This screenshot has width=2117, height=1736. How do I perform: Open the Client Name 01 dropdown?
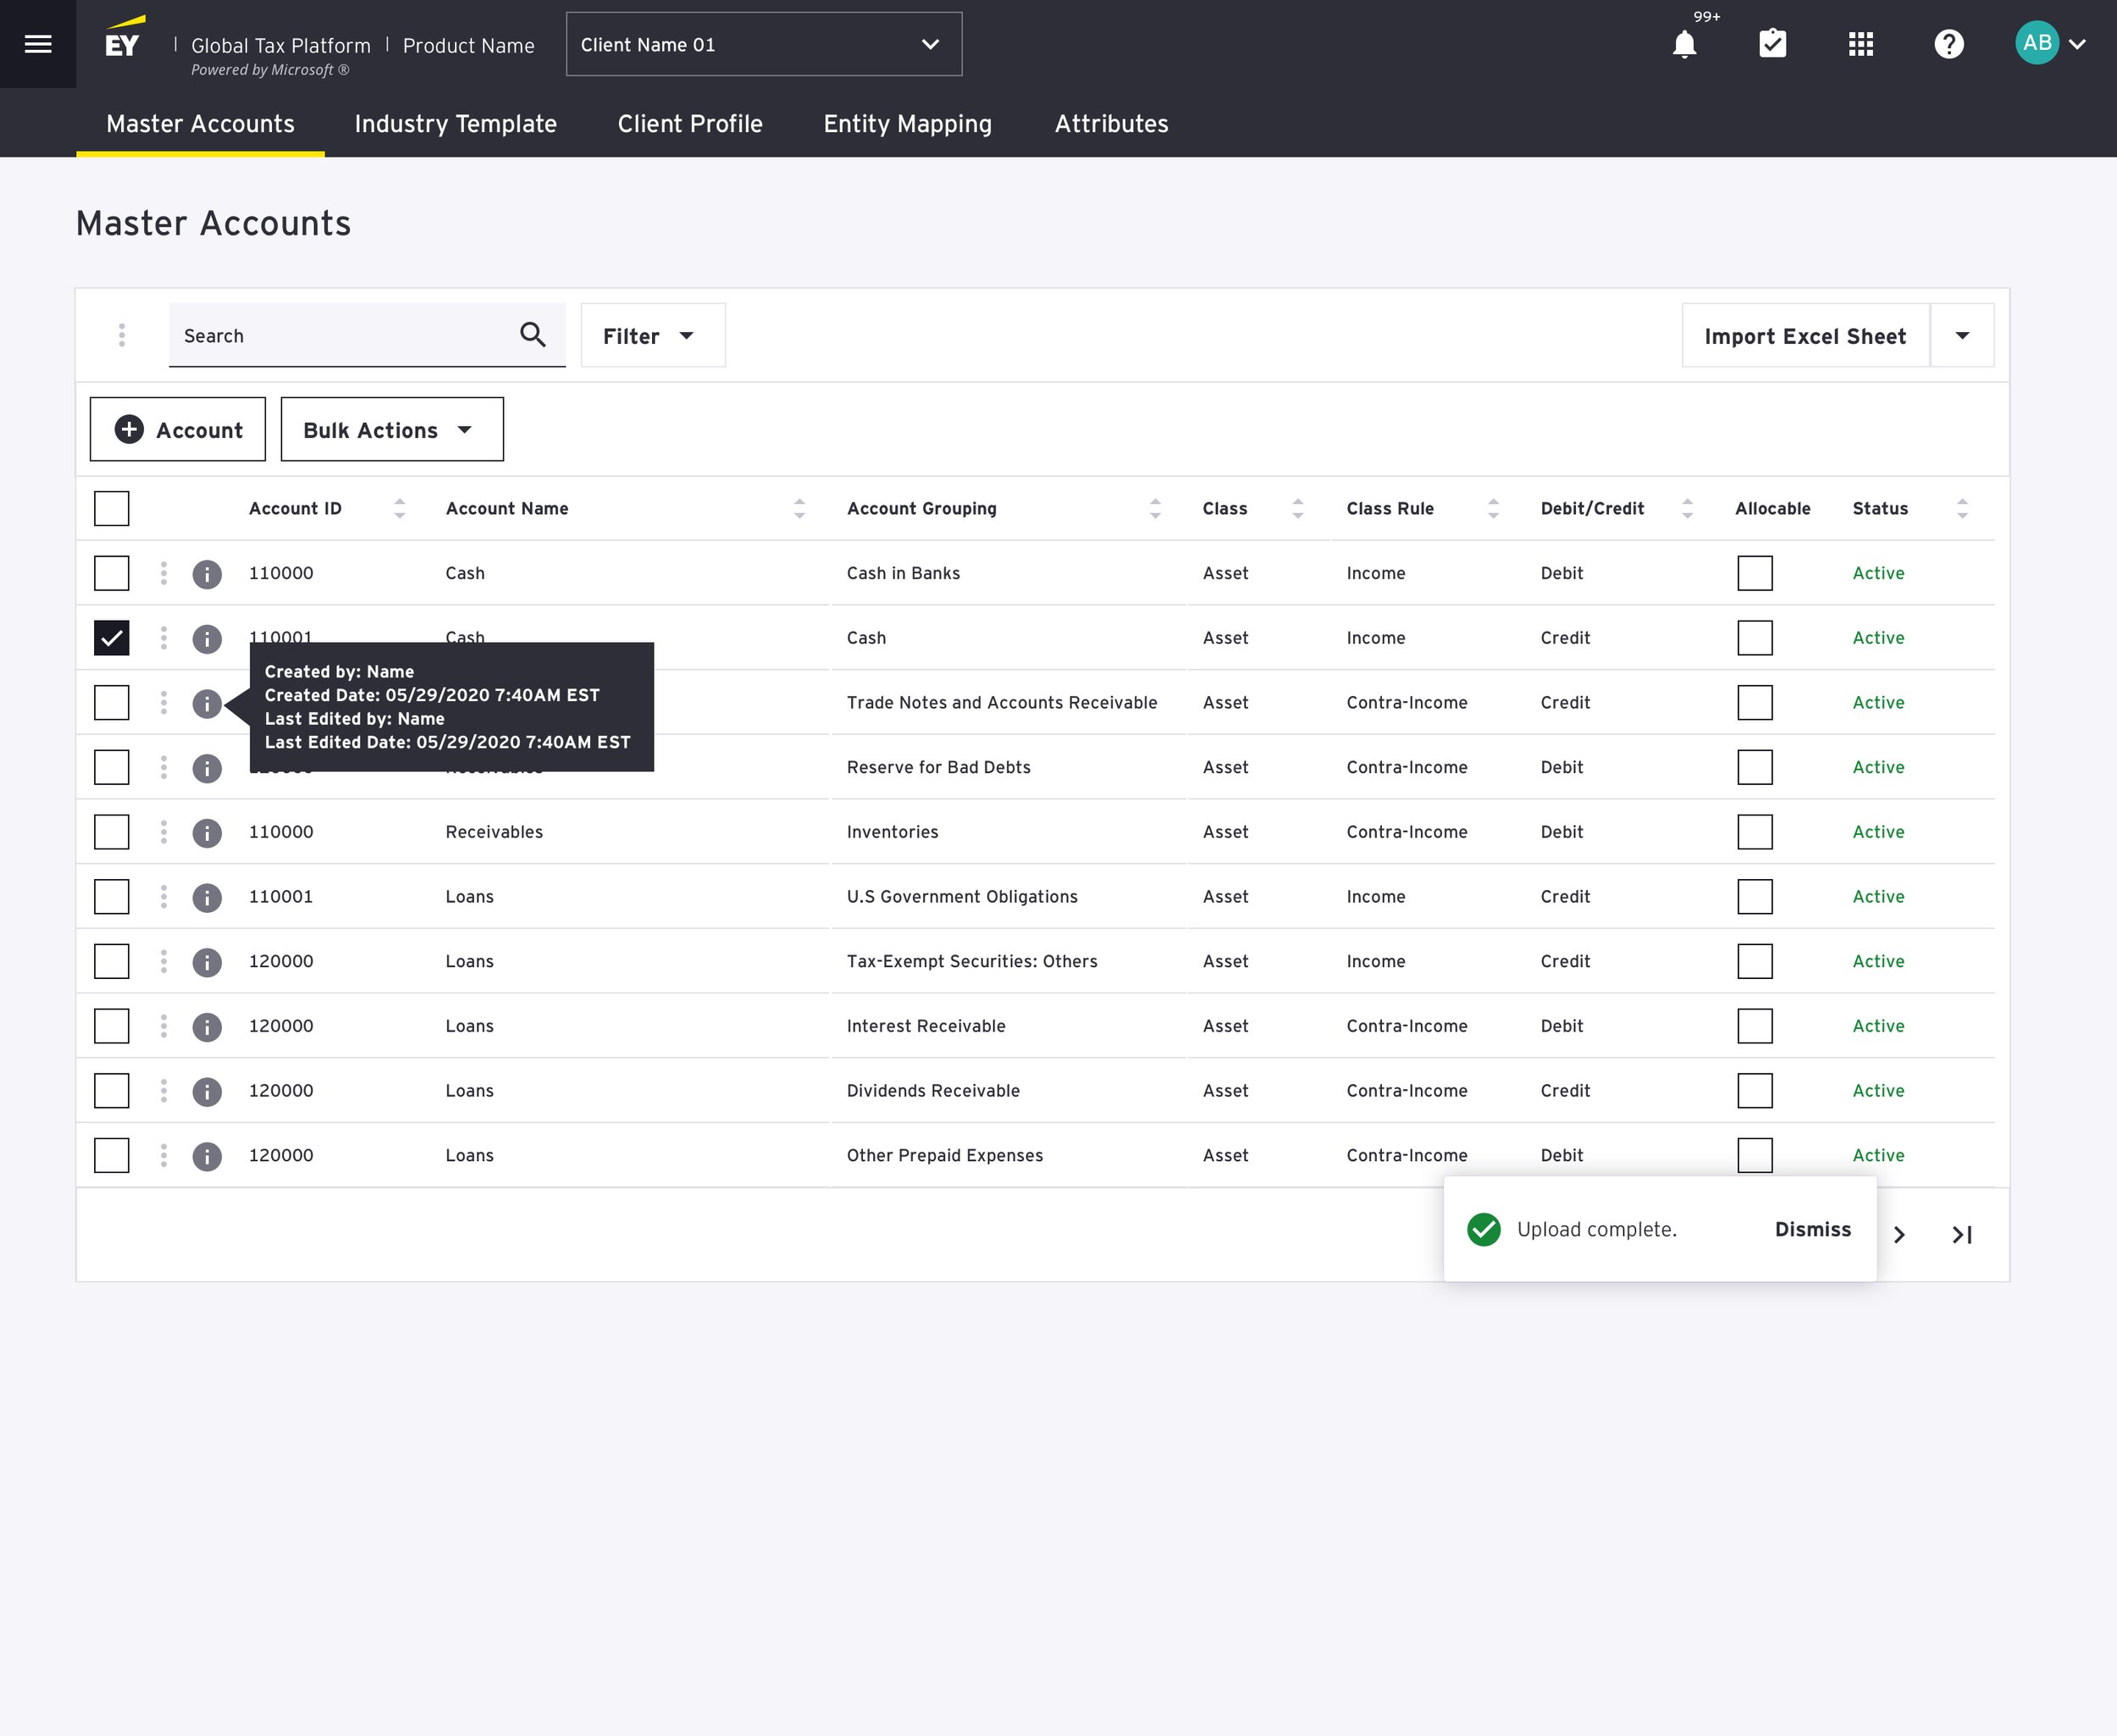tap(764, 44)
